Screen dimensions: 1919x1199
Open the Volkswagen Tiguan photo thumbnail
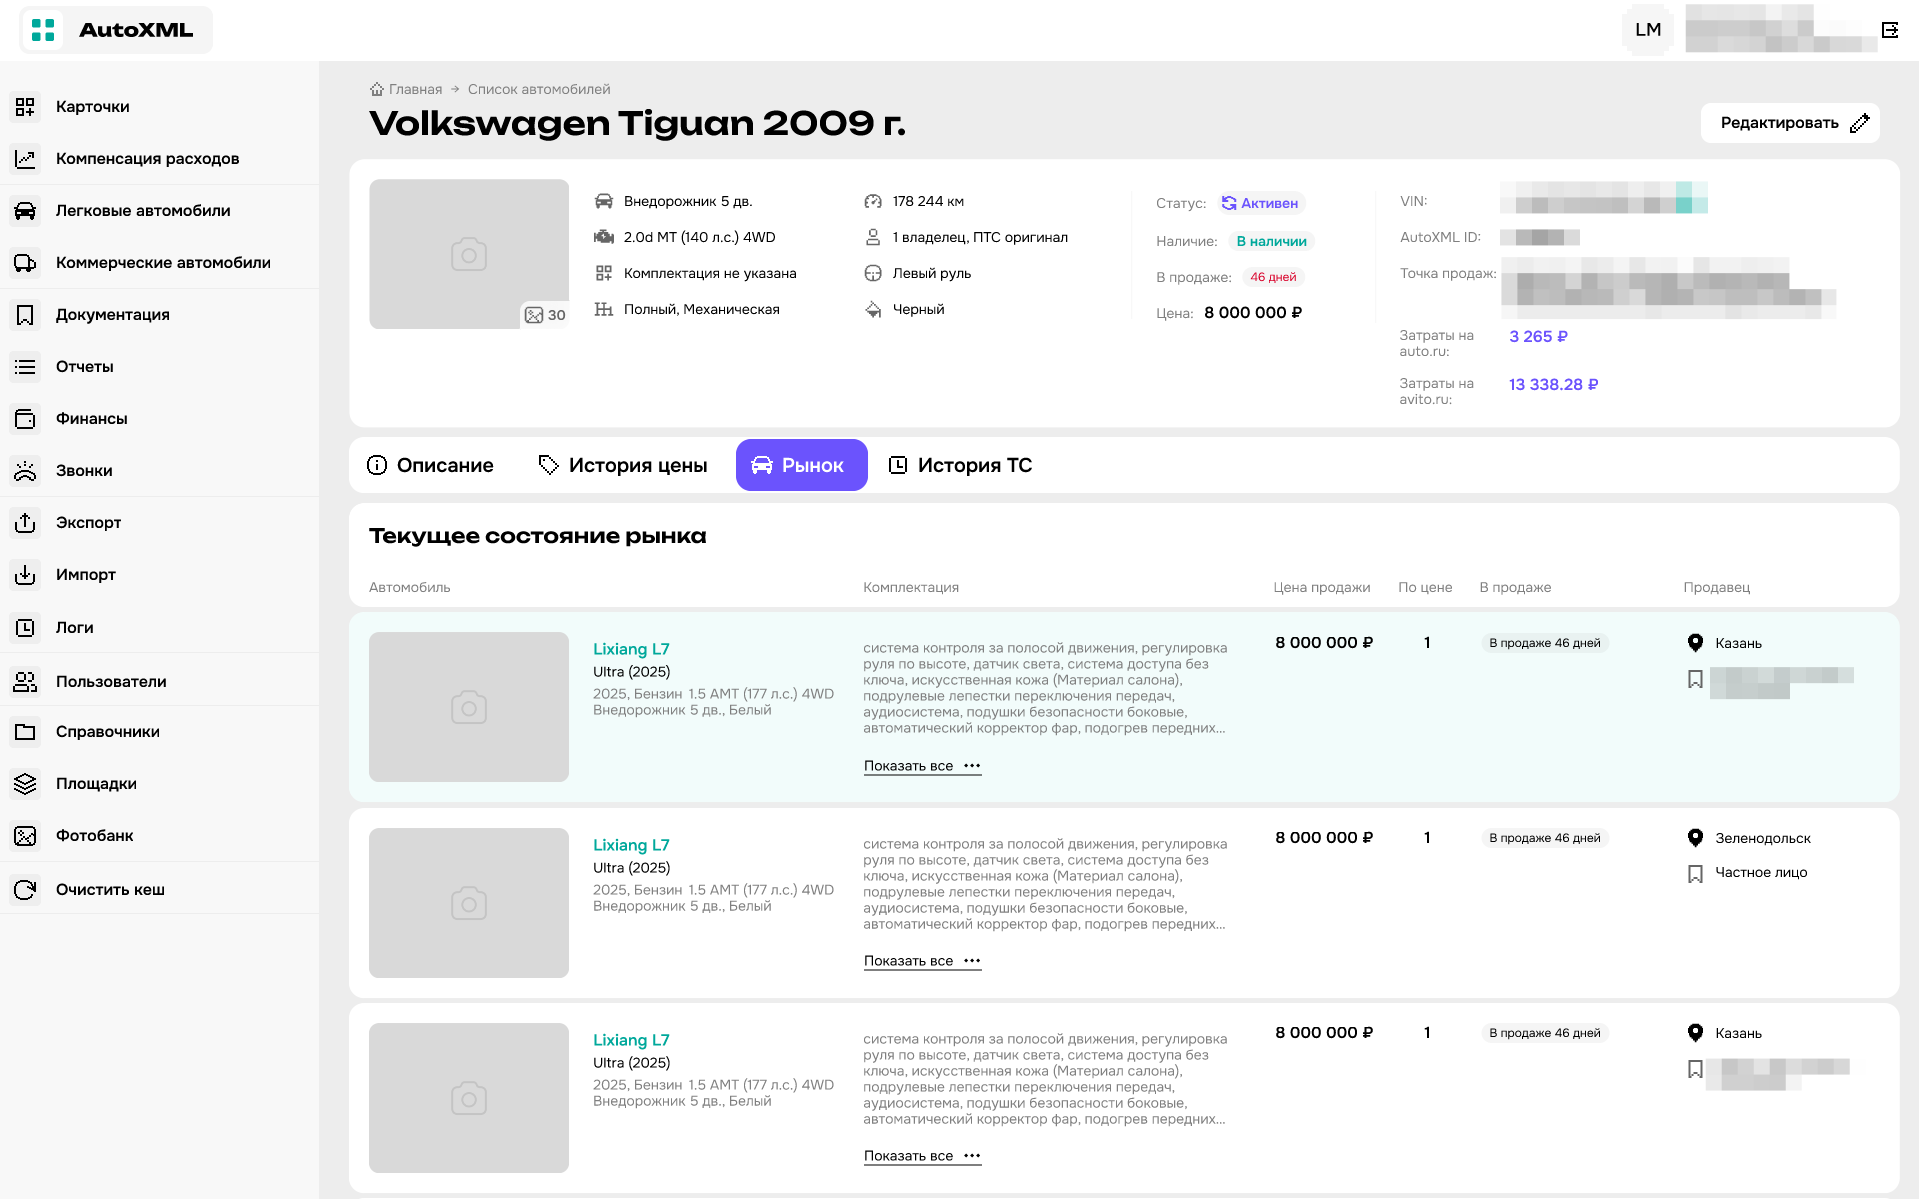click(468, 254)
